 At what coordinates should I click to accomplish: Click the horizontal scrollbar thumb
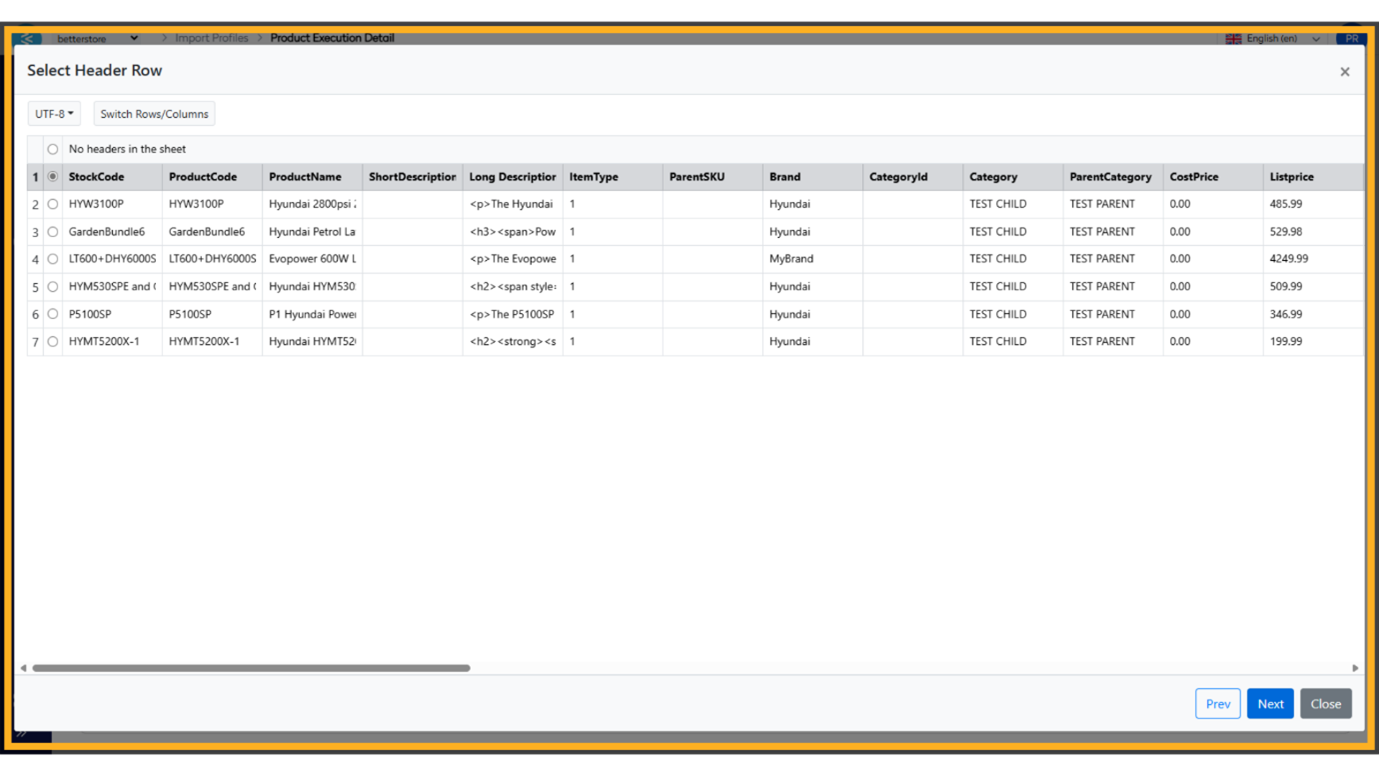(x=250, y=668)
